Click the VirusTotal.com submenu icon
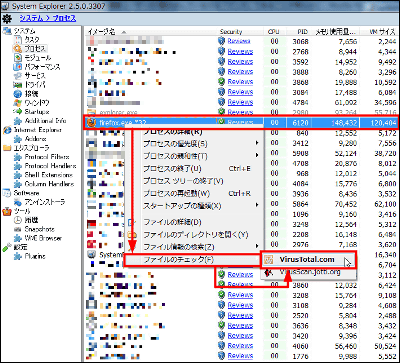The image size is (400, 363). [x=269, y=259]
